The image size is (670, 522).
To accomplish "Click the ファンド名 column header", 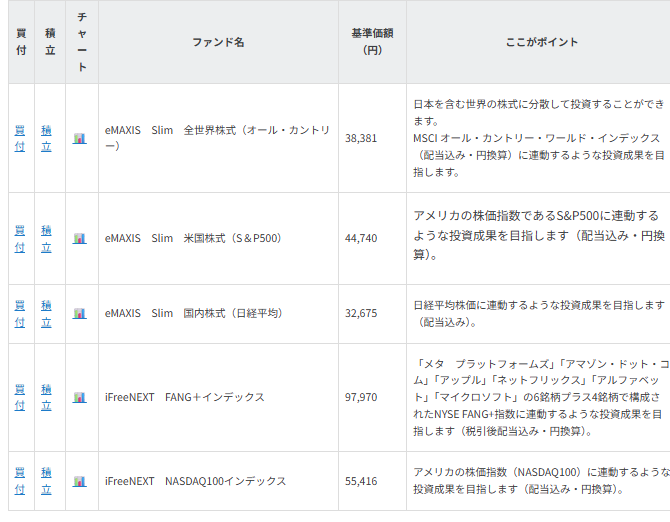I will pos(218,42).
